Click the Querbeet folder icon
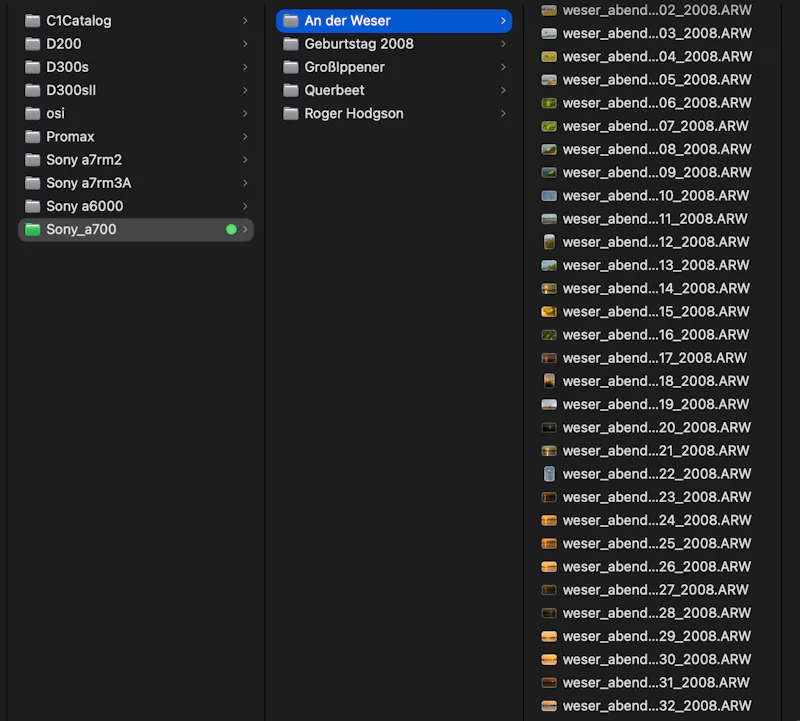Viewport: 800px width, 721px height. point(291,90)
